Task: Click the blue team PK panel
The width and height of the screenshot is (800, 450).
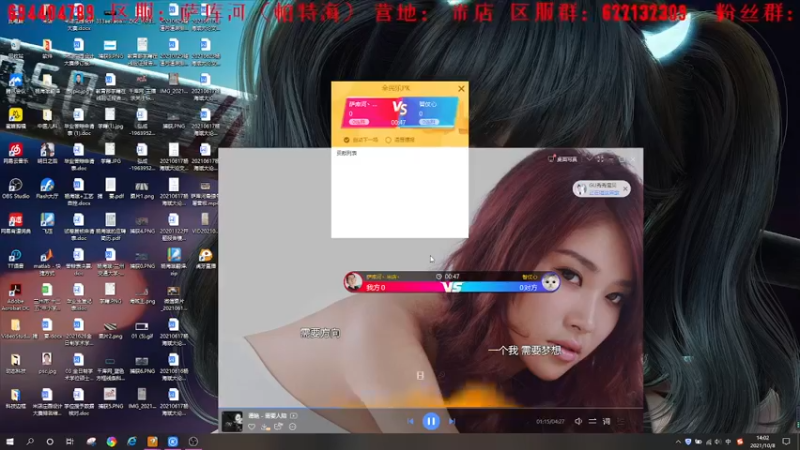Action: pos(431,112)
